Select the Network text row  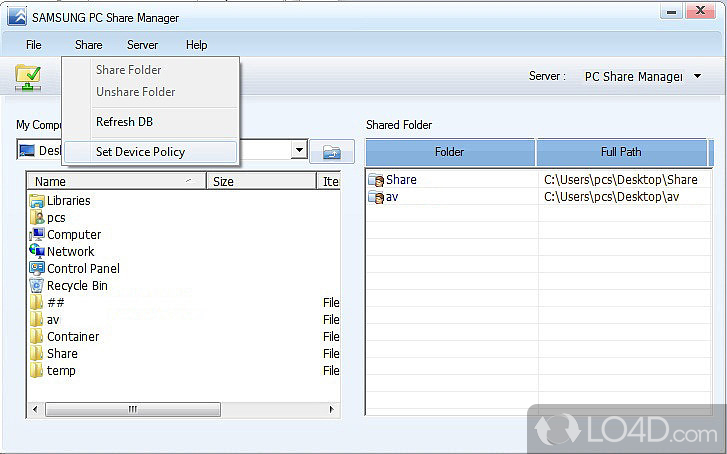pos(70,252)
